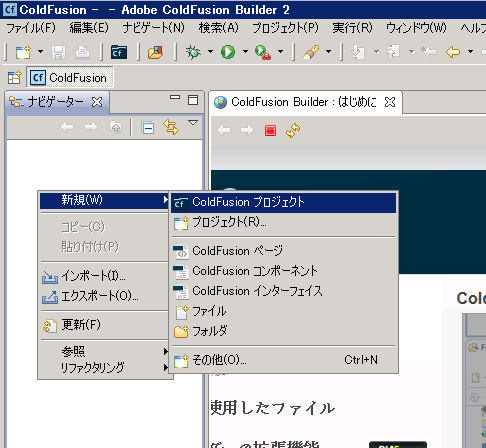
Task: Open the ナビゲート(N) menu
Action: click(153, 28)
